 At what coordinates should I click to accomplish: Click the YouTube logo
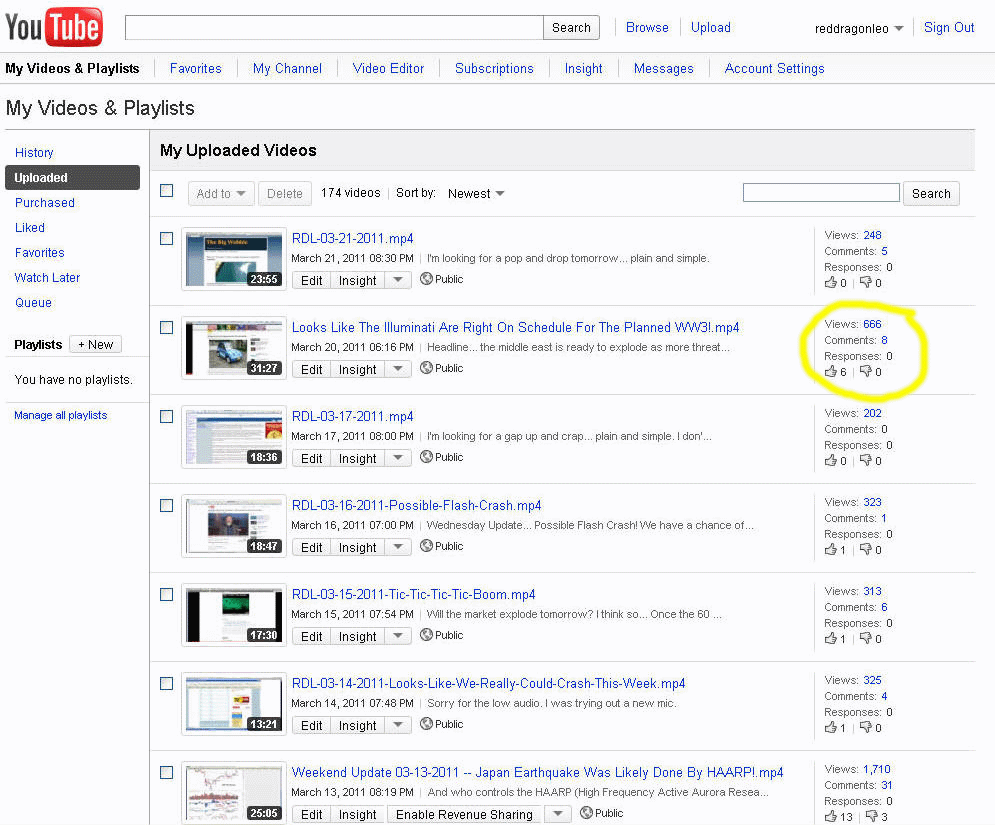(x=54, y=27)
